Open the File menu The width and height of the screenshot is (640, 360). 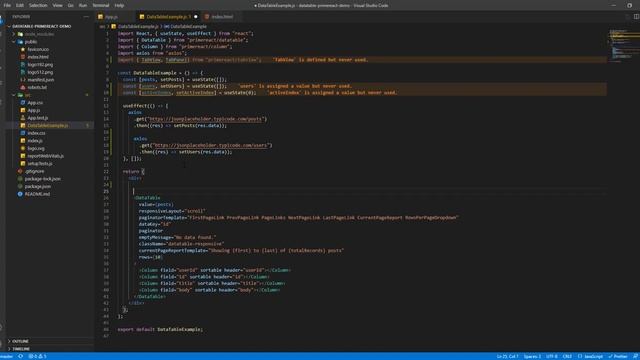coord(7,5)
